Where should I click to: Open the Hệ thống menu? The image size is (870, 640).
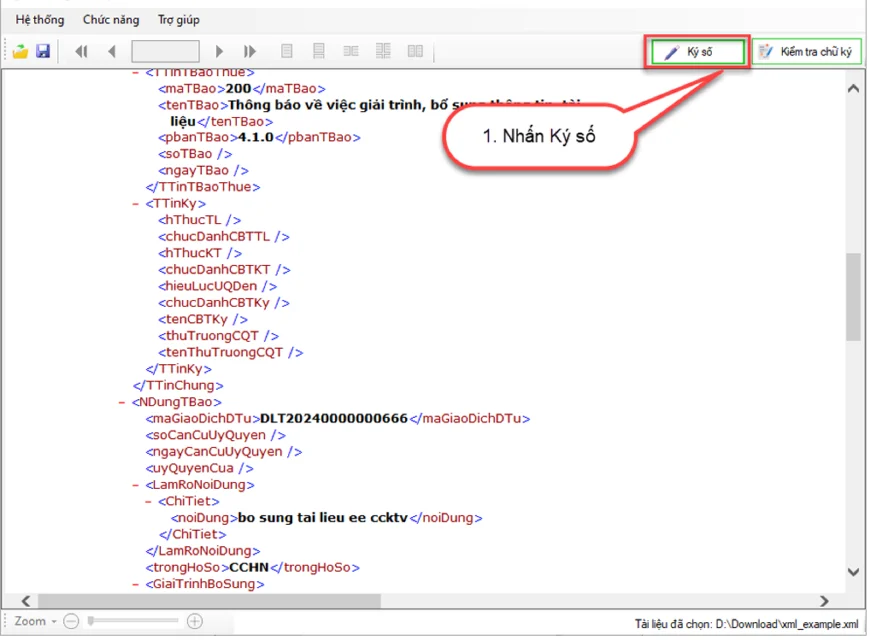coord(40,20)
